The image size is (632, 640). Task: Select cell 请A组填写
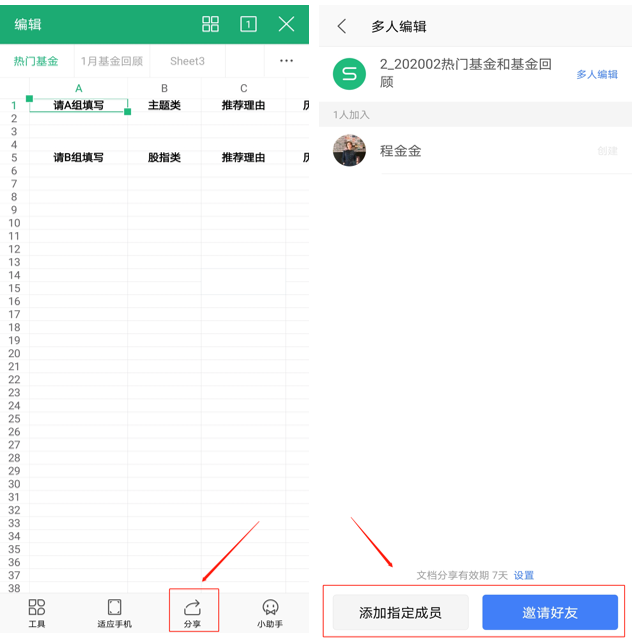click(78, 105)
